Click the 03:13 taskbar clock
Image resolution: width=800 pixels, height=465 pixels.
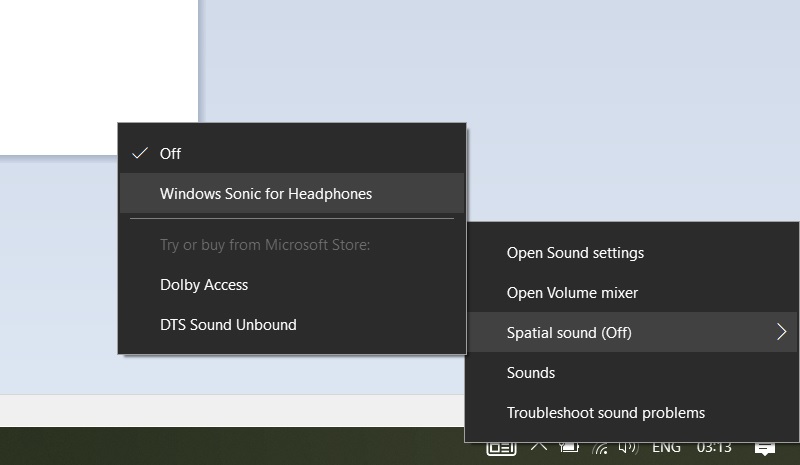point(713,448)
